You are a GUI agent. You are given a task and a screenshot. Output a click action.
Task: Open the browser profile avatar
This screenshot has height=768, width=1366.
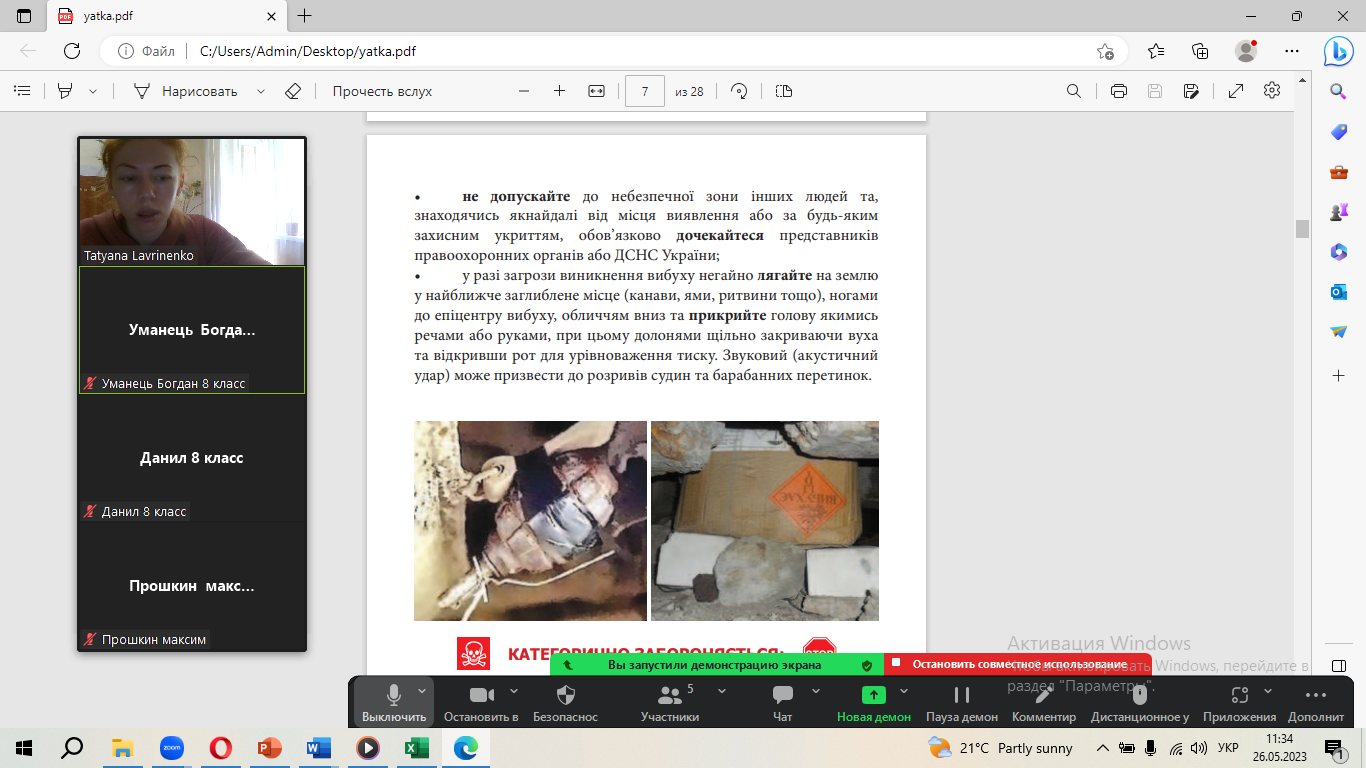1245,51
